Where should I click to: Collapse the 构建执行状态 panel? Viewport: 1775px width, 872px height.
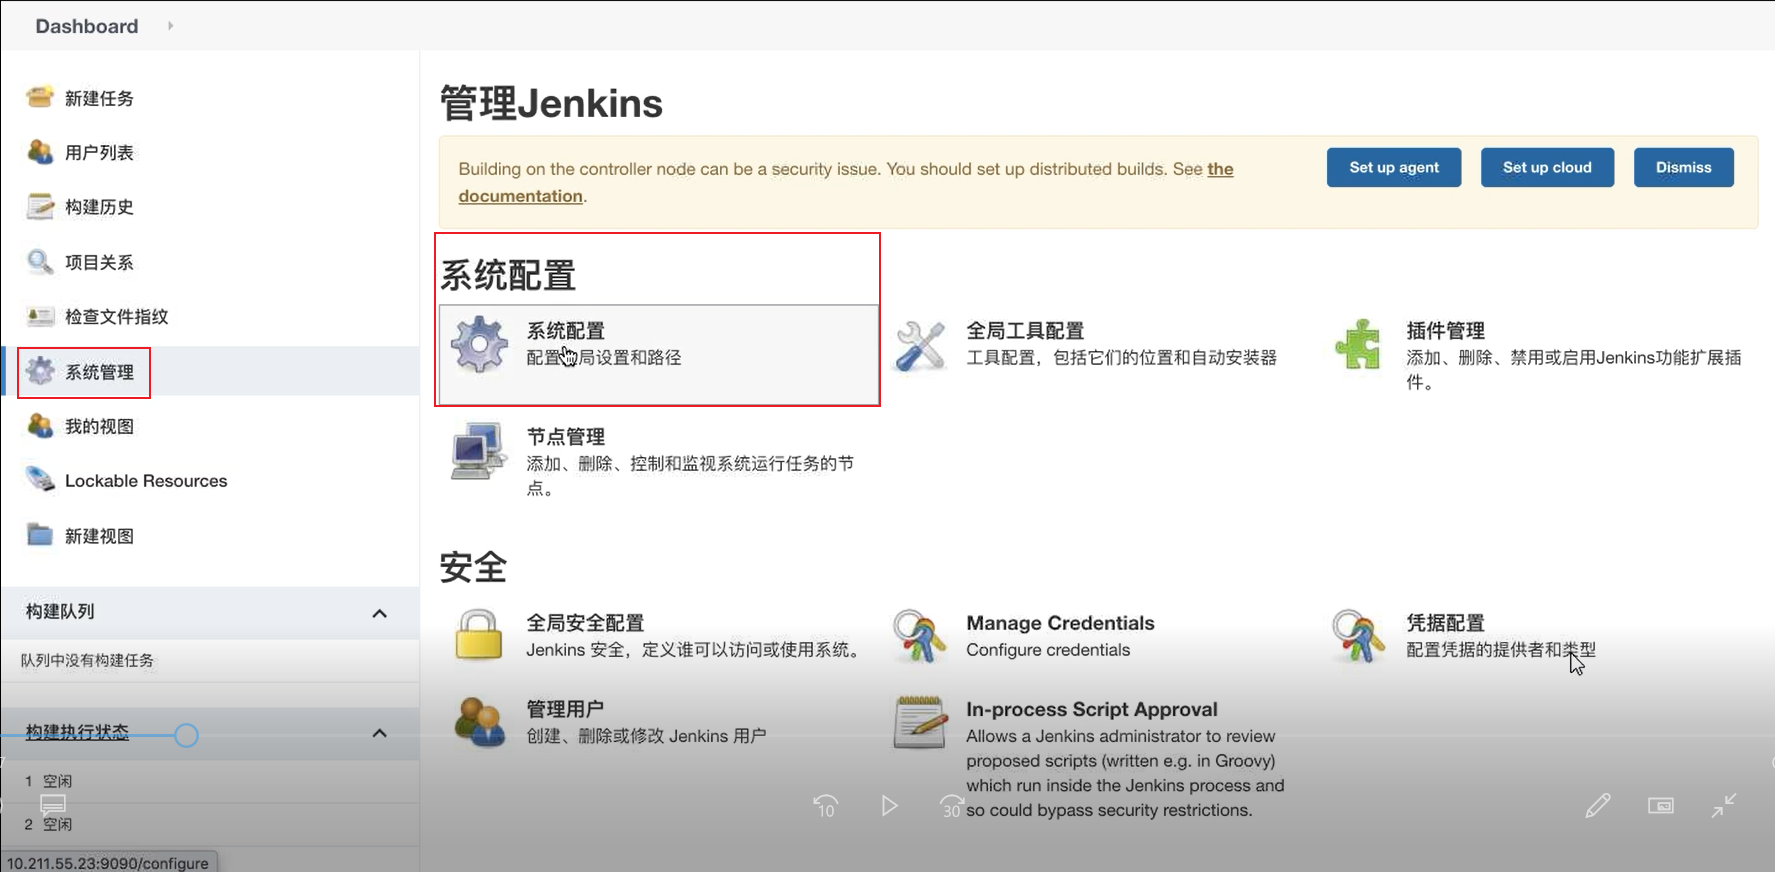tap(379, 733)
